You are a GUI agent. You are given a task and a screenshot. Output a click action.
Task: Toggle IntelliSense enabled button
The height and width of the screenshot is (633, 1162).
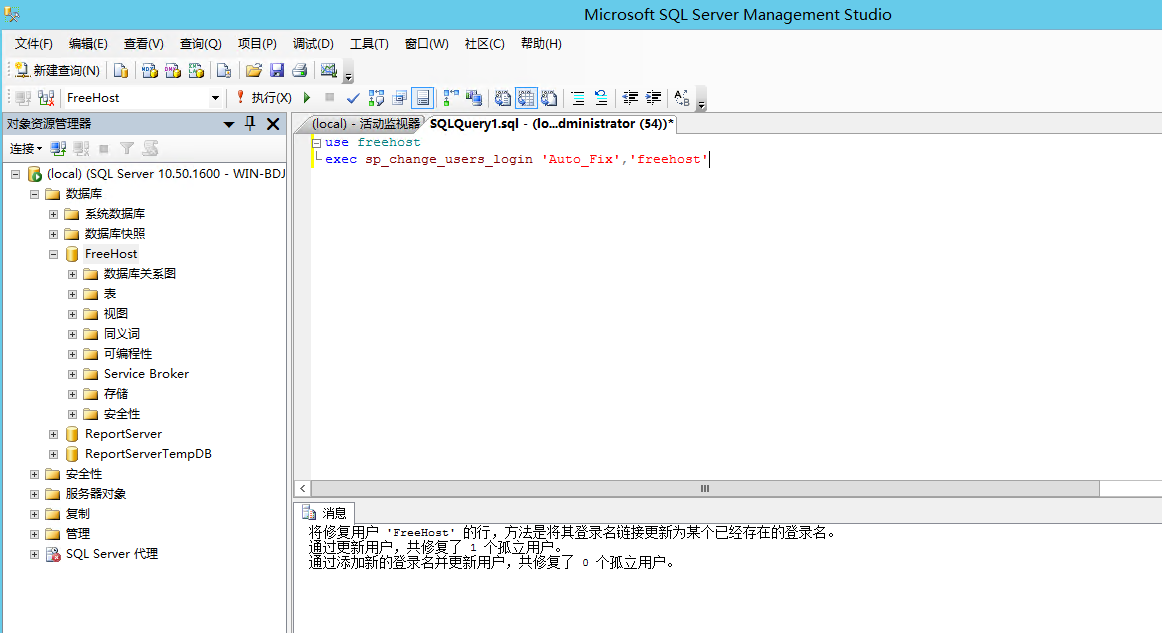click(422, 98)
